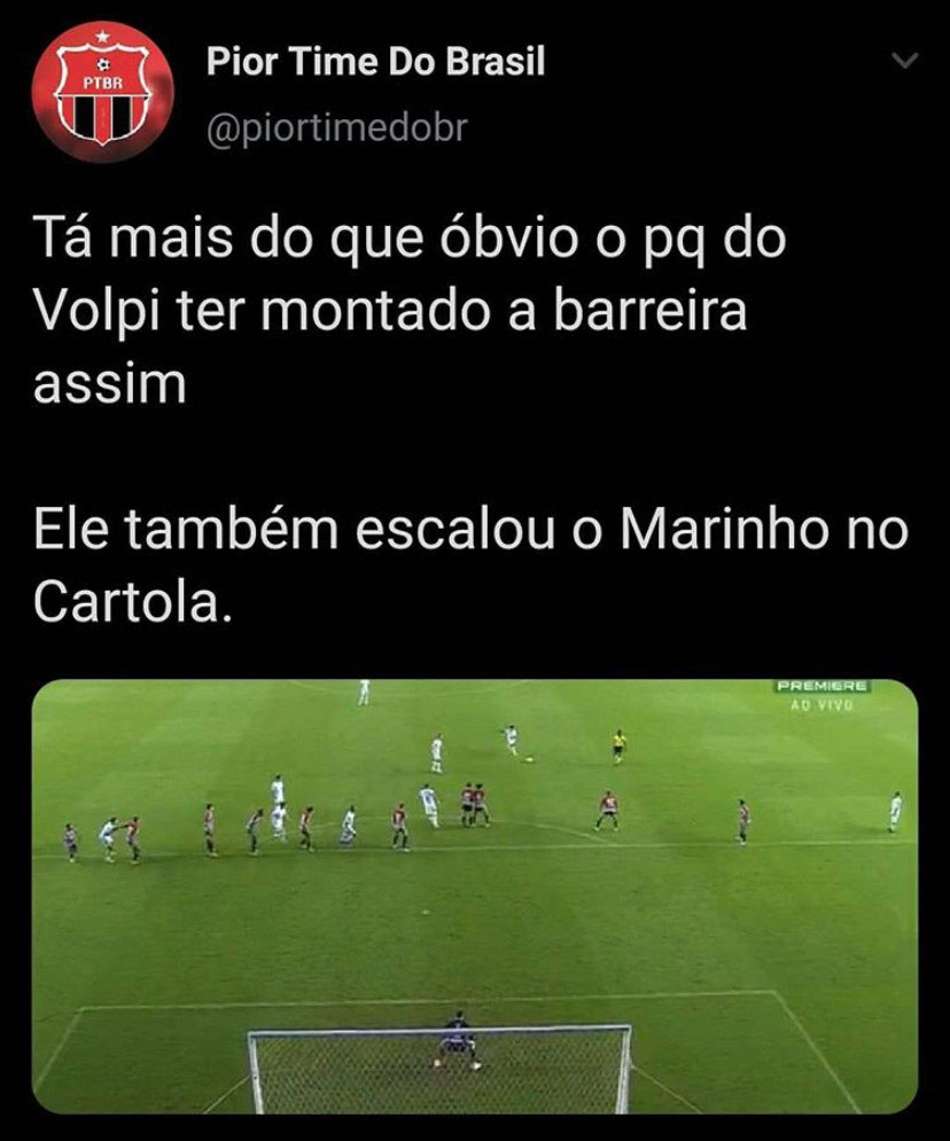Click the referee in the yellow shirt

(x=618, y=745)
